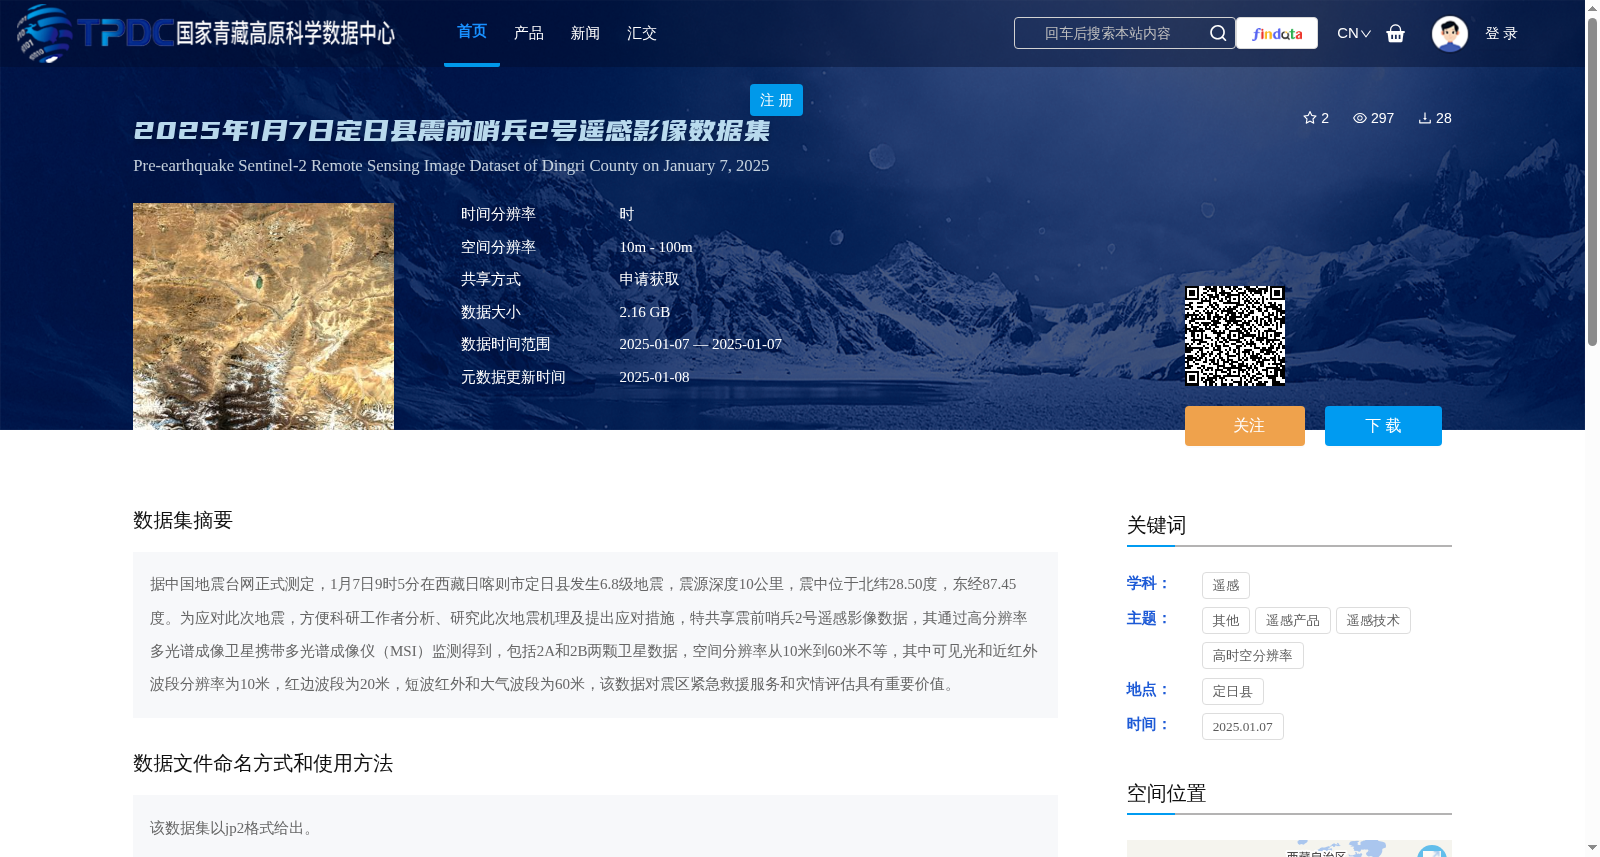This screenshot has height=857, width=1600.
Task: Open the 汇交 navigation menu
Action: coord(642,33)
